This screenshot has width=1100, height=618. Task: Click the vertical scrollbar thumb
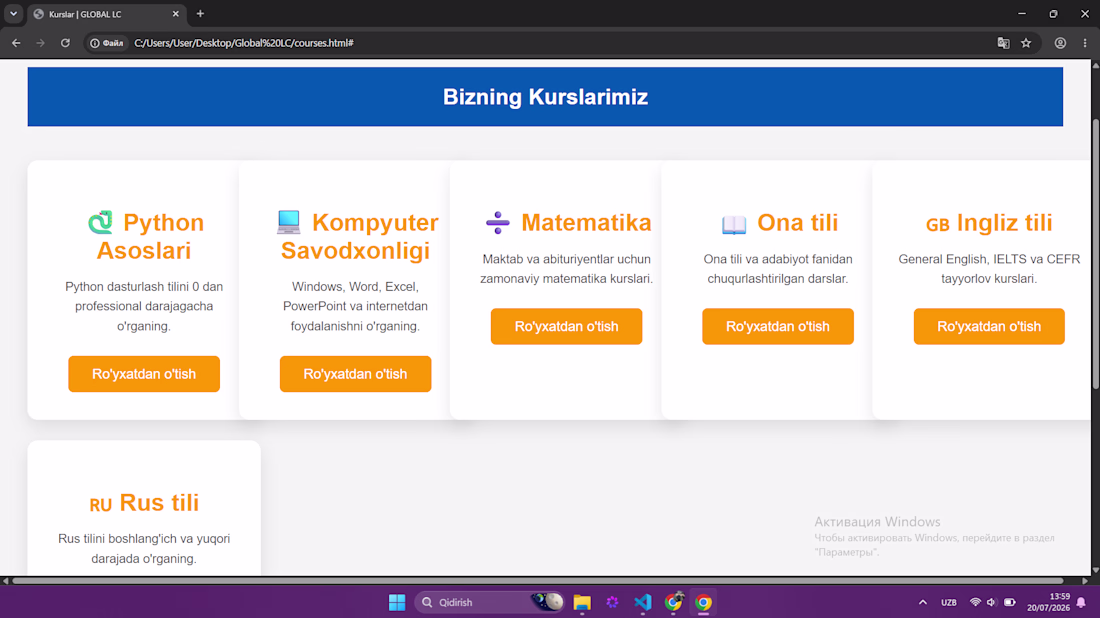[1095, 254]
